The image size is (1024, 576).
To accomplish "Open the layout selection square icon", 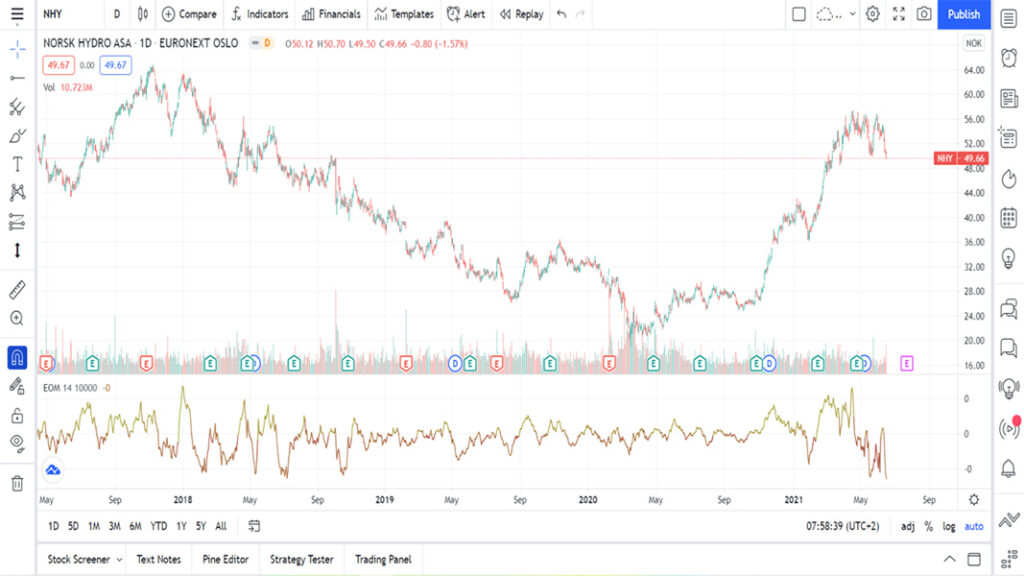I will (799, 14).
